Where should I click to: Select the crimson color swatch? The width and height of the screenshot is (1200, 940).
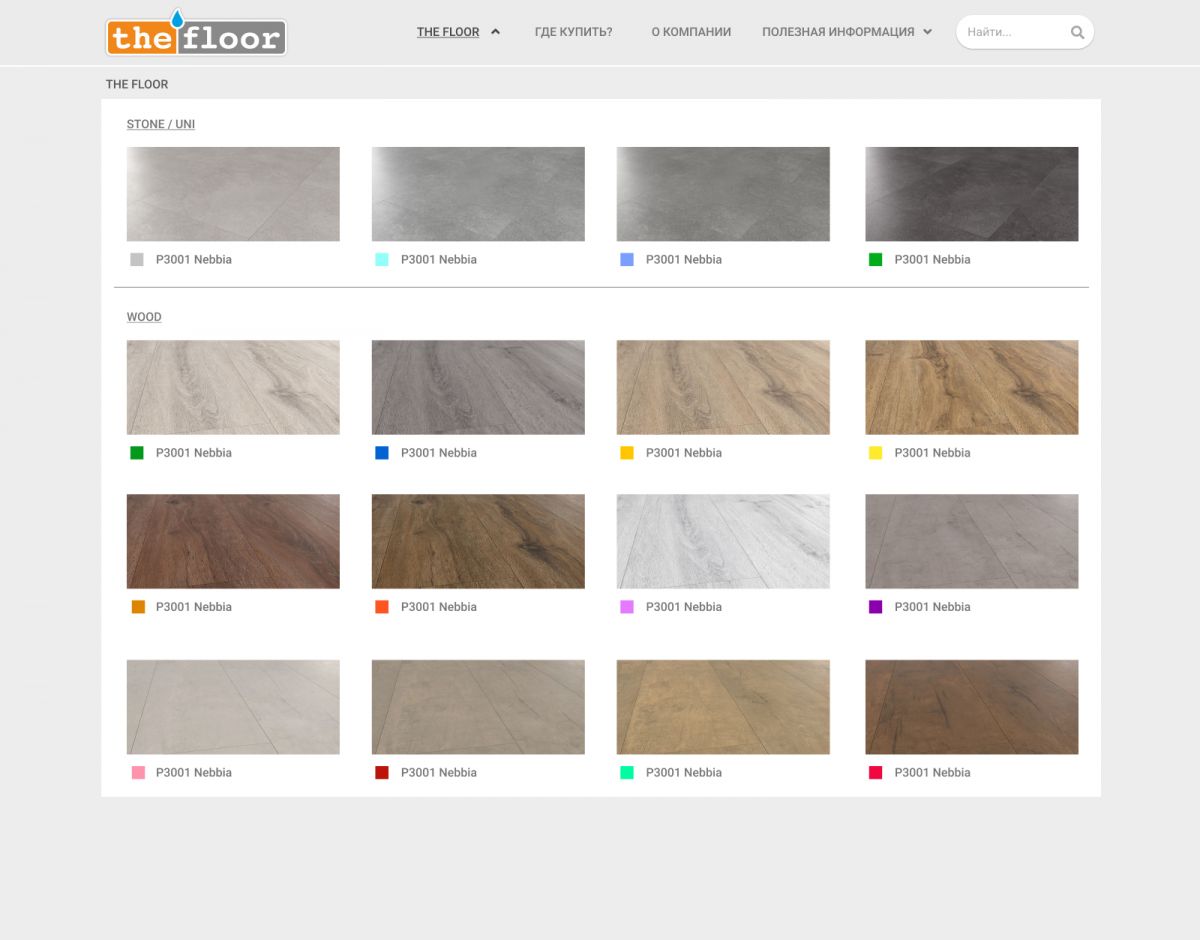coord(876,773)
